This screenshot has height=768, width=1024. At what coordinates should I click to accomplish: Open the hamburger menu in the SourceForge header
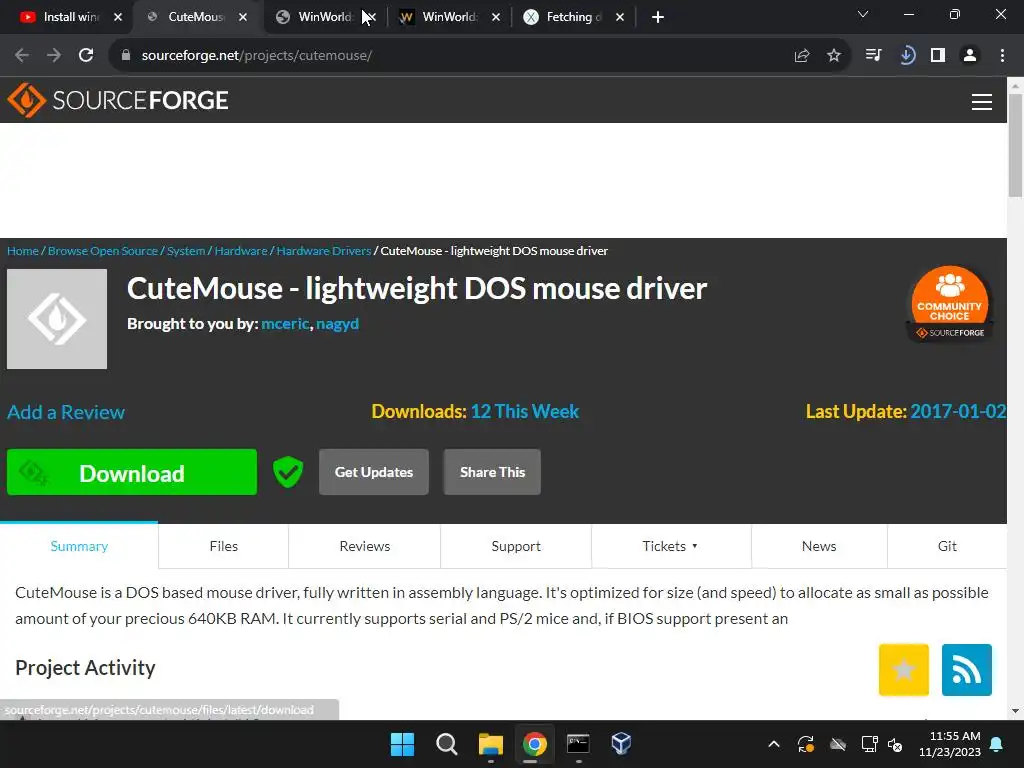point(982,102)
